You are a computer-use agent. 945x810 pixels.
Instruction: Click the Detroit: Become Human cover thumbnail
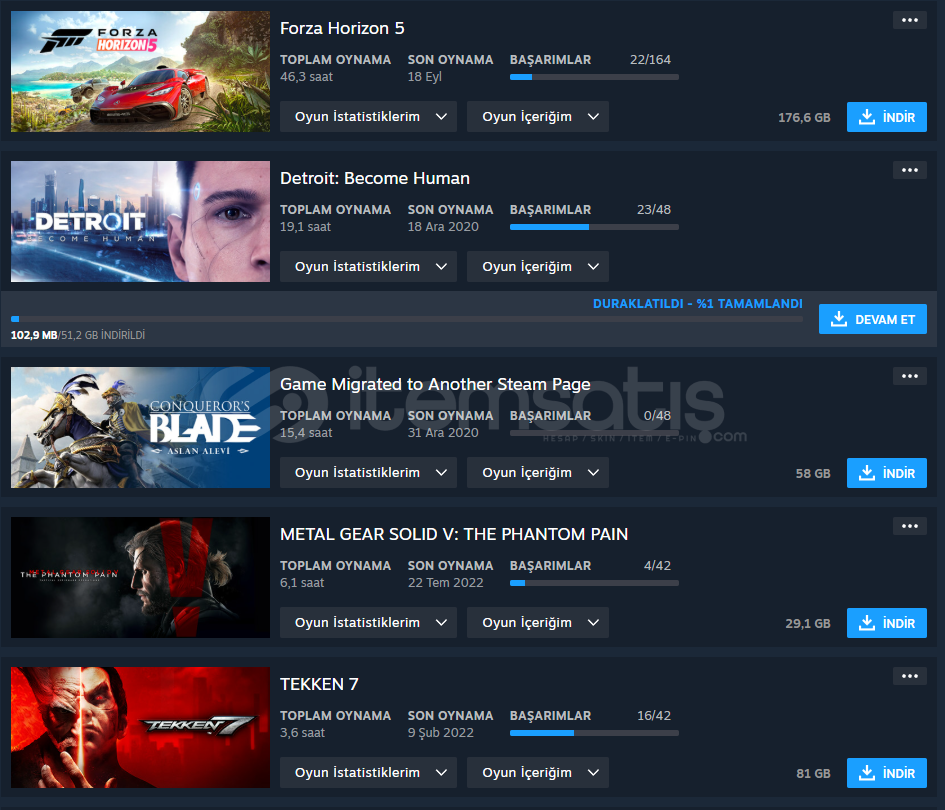(x=140, y=221)
